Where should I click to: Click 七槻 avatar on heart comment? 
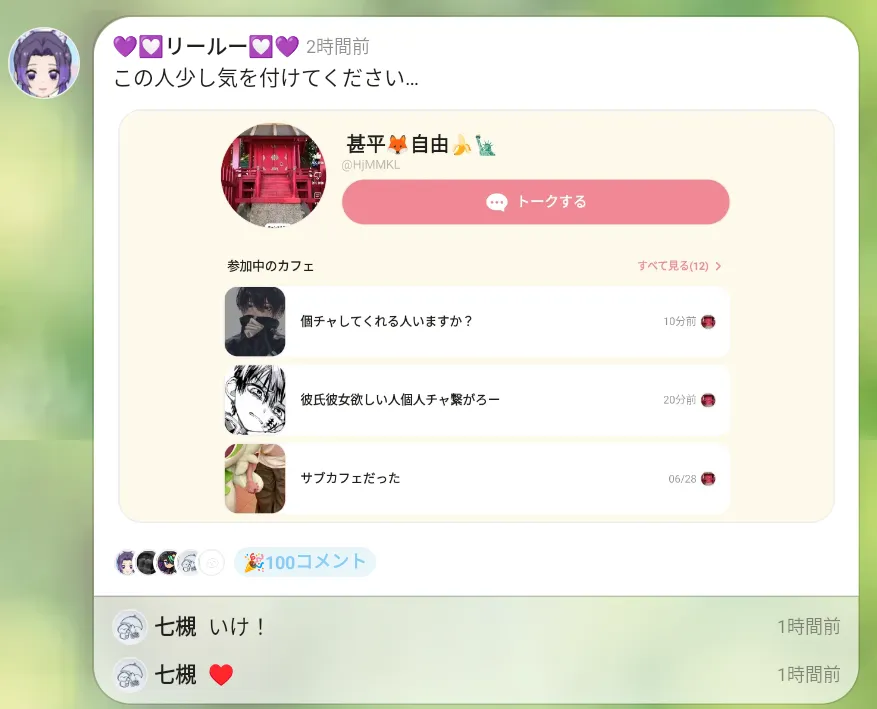coord(130,675)
